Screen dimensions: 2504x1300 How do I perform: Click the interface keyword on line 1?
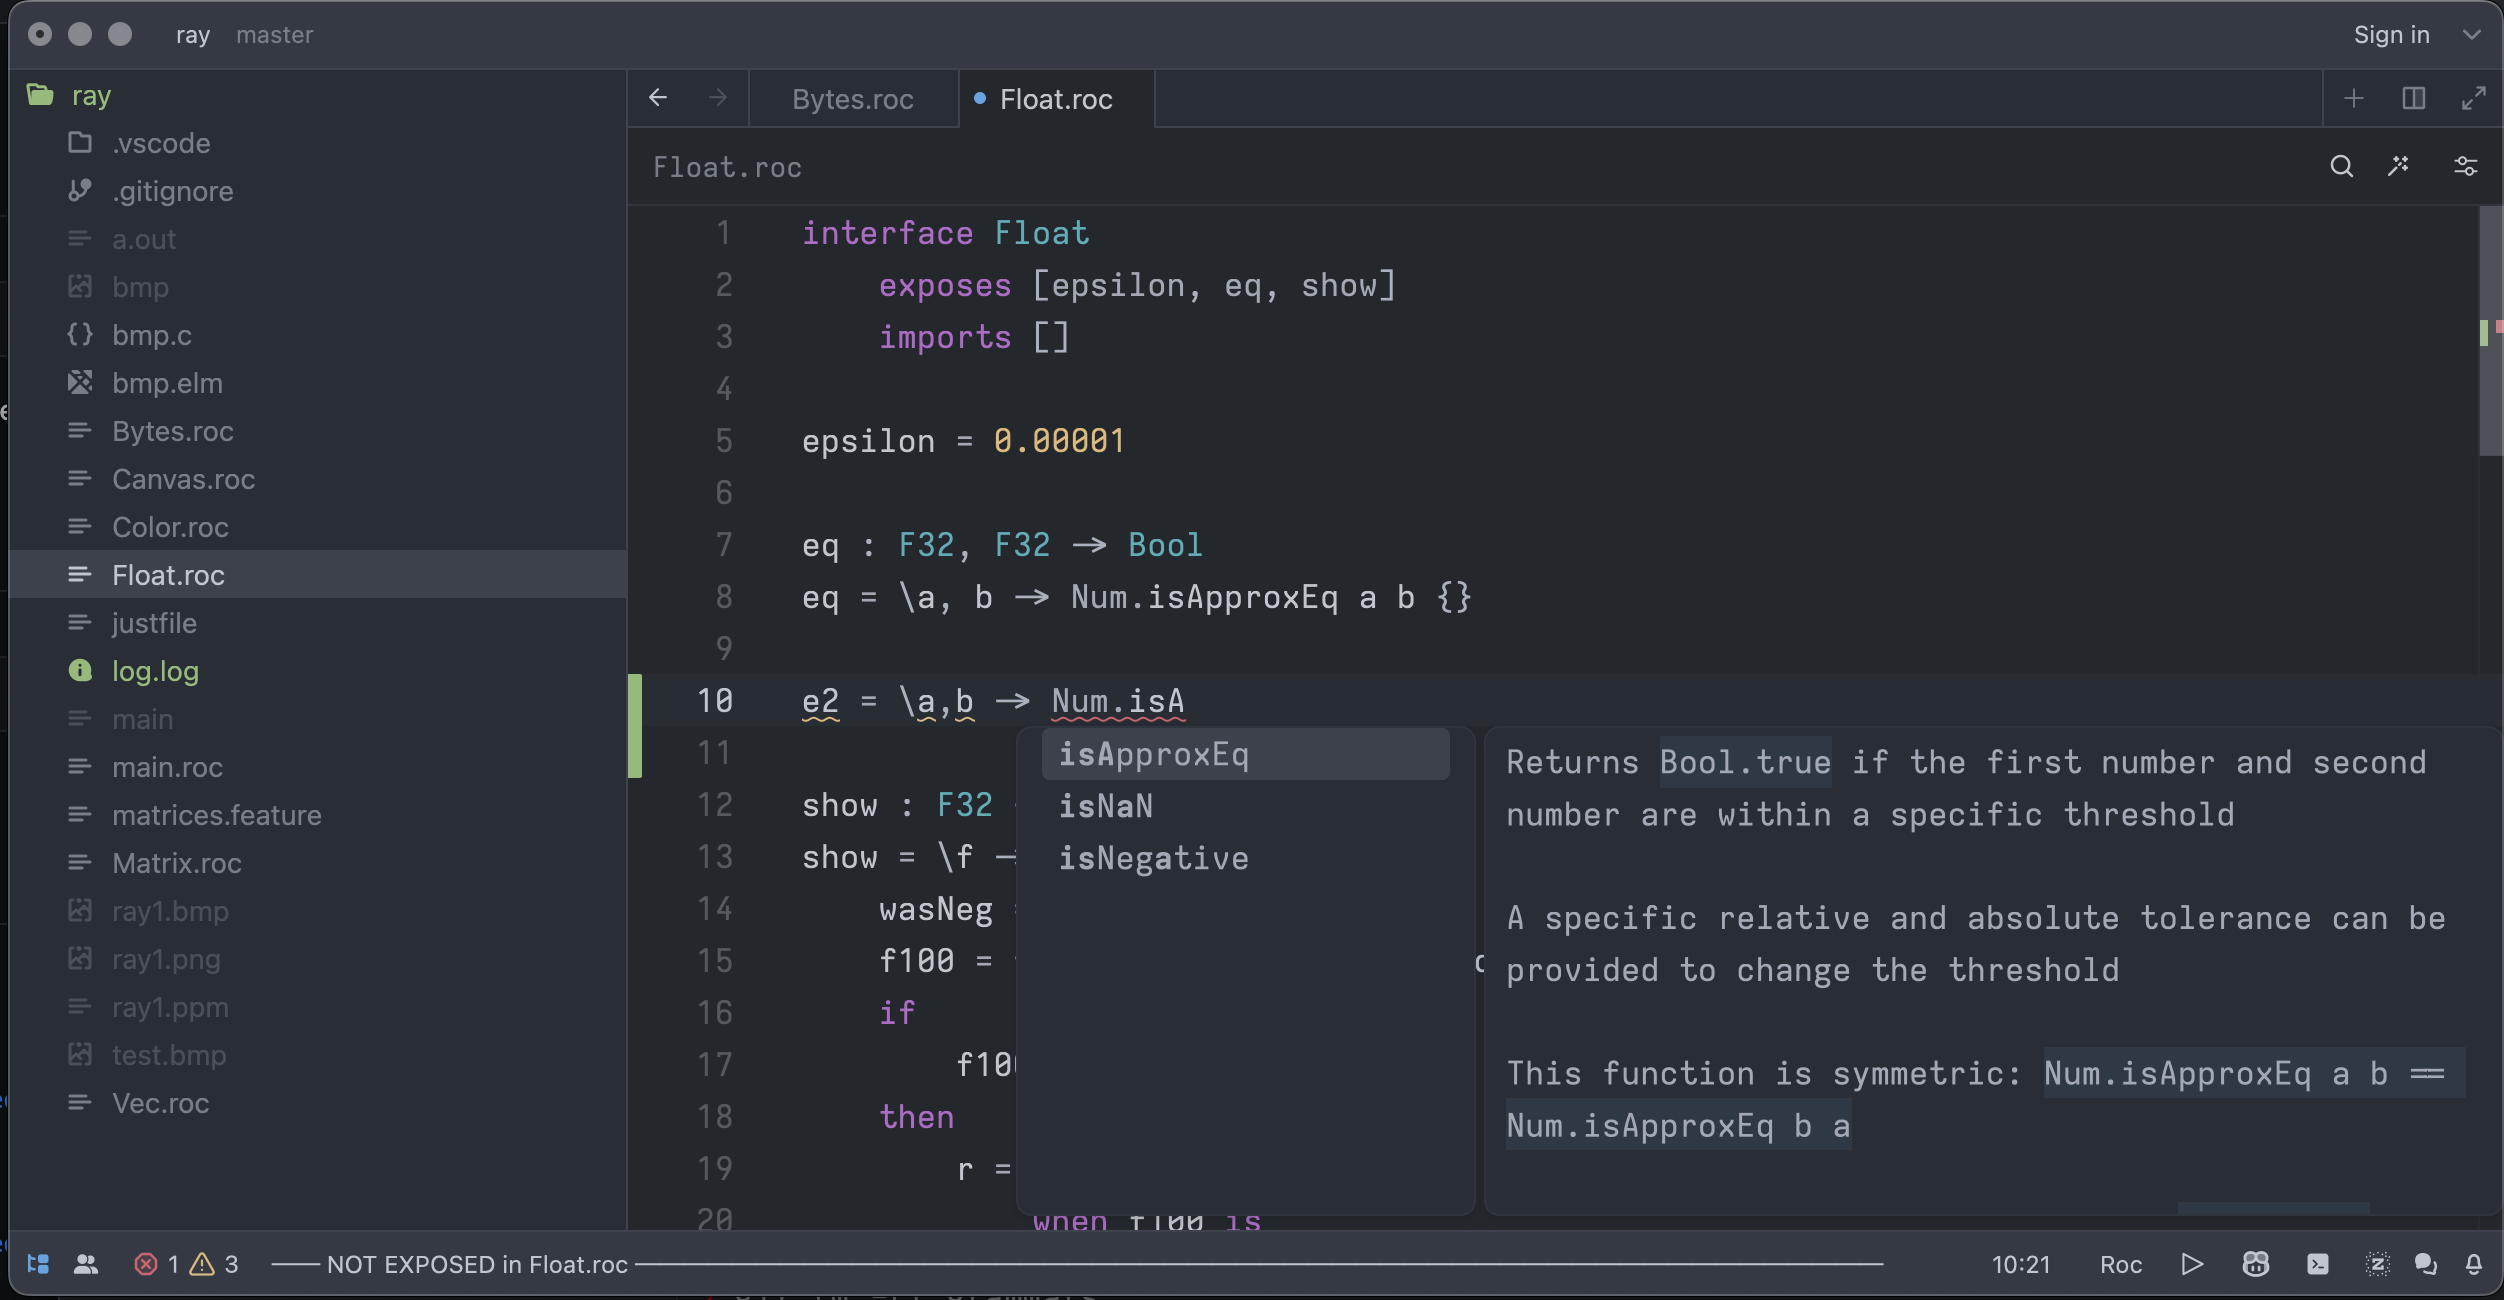(x=887, y=233)
